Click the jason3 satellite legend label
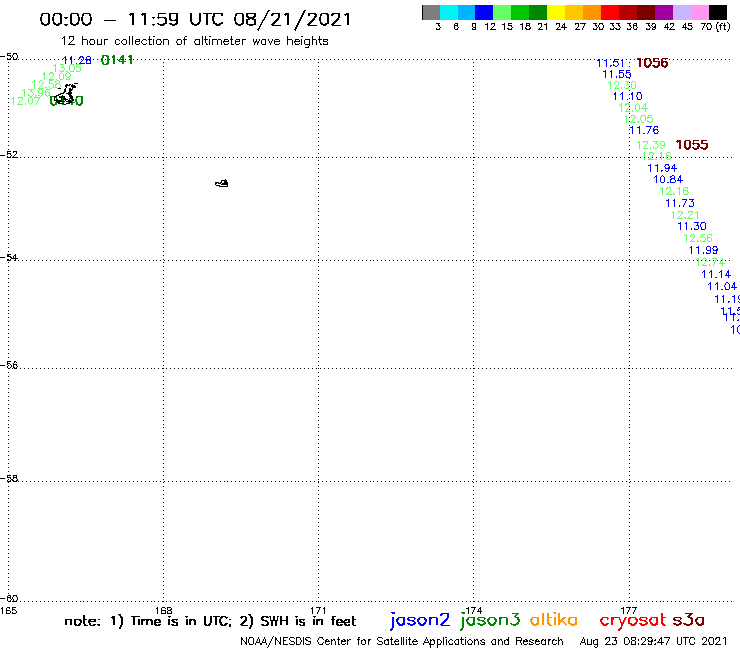 click(x=490, y=620)
